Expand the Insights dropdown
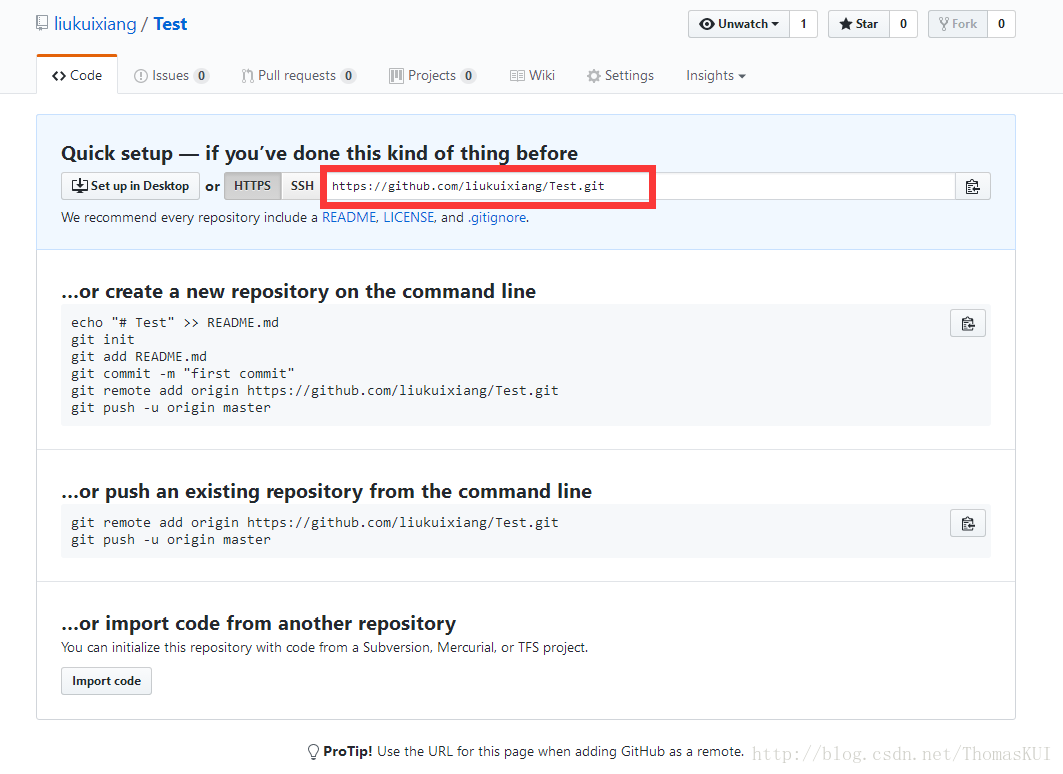 [x=715, y=75]
